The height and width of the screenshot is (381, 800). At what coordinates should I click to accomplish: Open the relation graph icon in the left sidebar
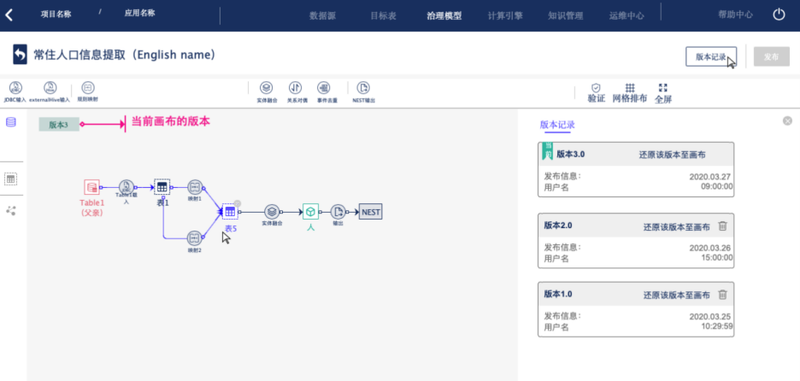pos(11,210)
